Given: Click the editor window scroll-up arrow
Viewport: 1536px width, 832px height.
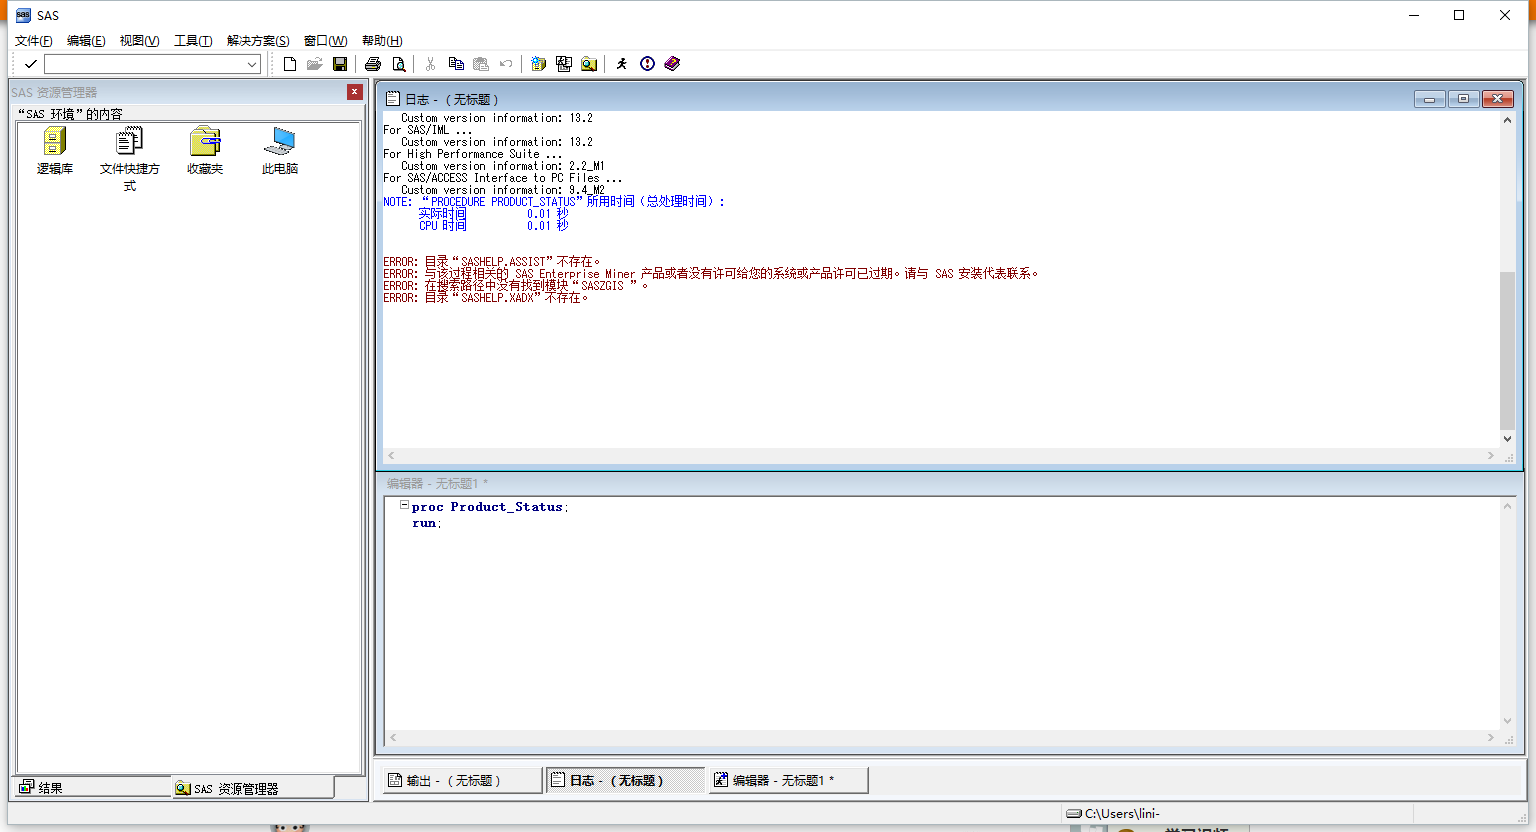Looking at the screenshot, I should click(1507, 505).
